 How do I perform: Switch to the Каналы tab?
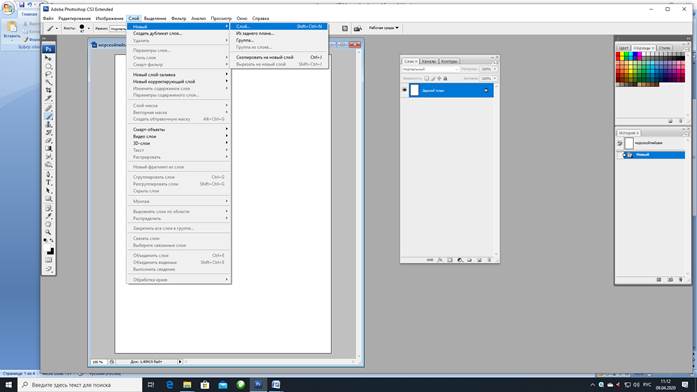[x=429, y=61]
